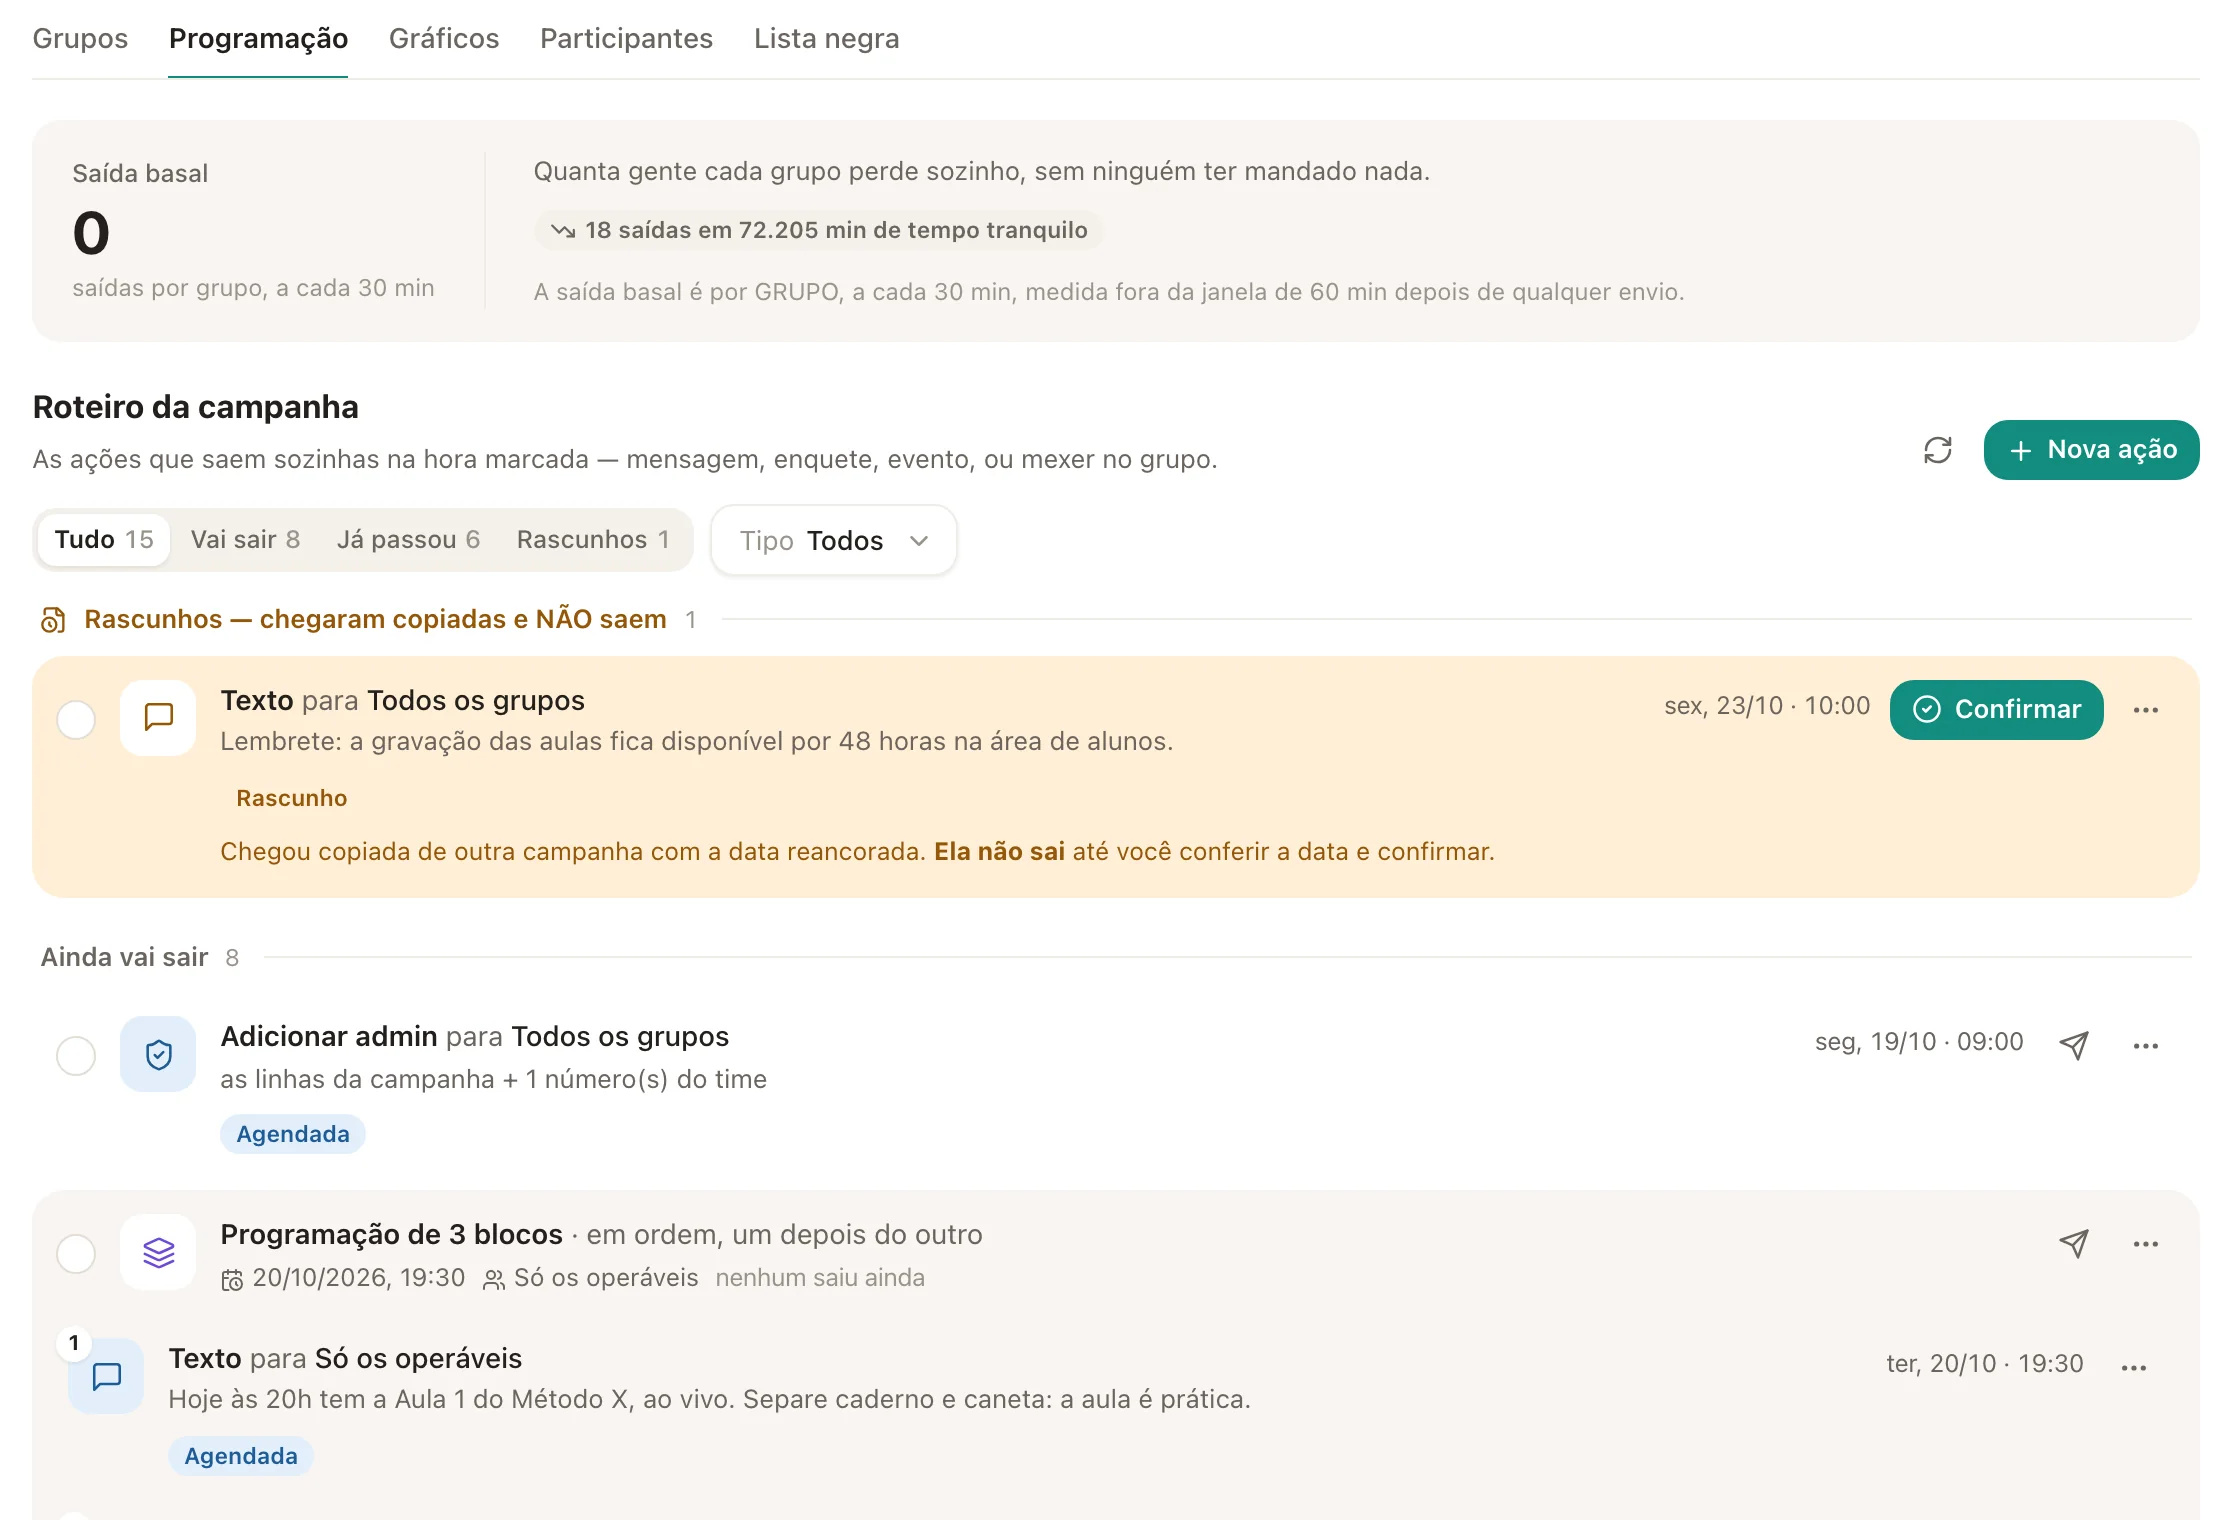Open the Lista negra tab
Image resolution: width=2232 pixels, height=1520 pixels.
click(x=826, y=39)
